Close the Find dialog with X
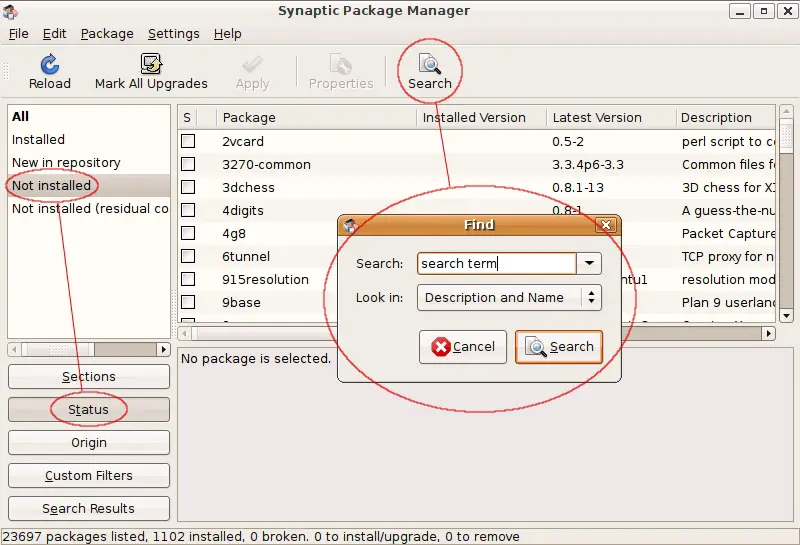 (x=606, y=225)
